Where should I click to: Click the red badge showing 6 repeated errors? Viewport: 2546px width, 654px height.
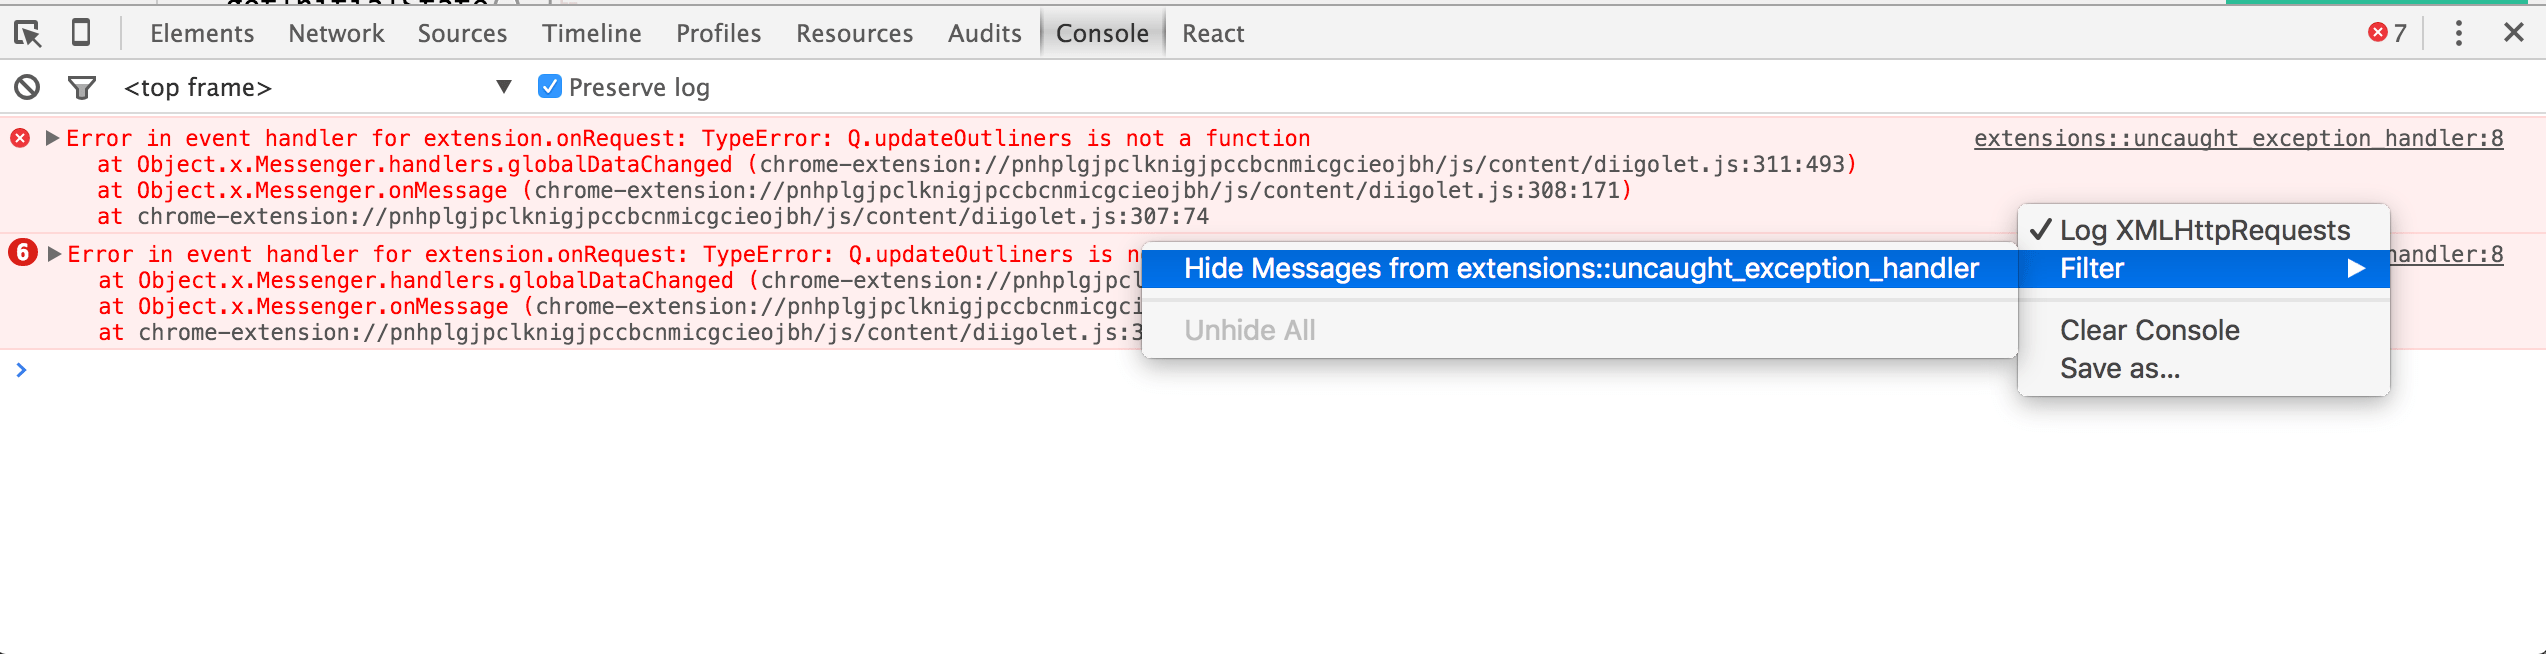(x=21, y=254)
